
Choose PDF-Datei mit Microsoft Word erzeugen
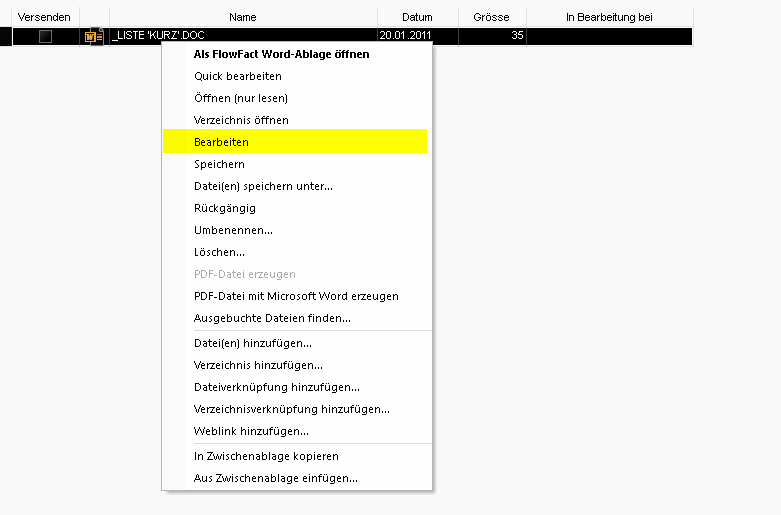click(x=296, y=296)
